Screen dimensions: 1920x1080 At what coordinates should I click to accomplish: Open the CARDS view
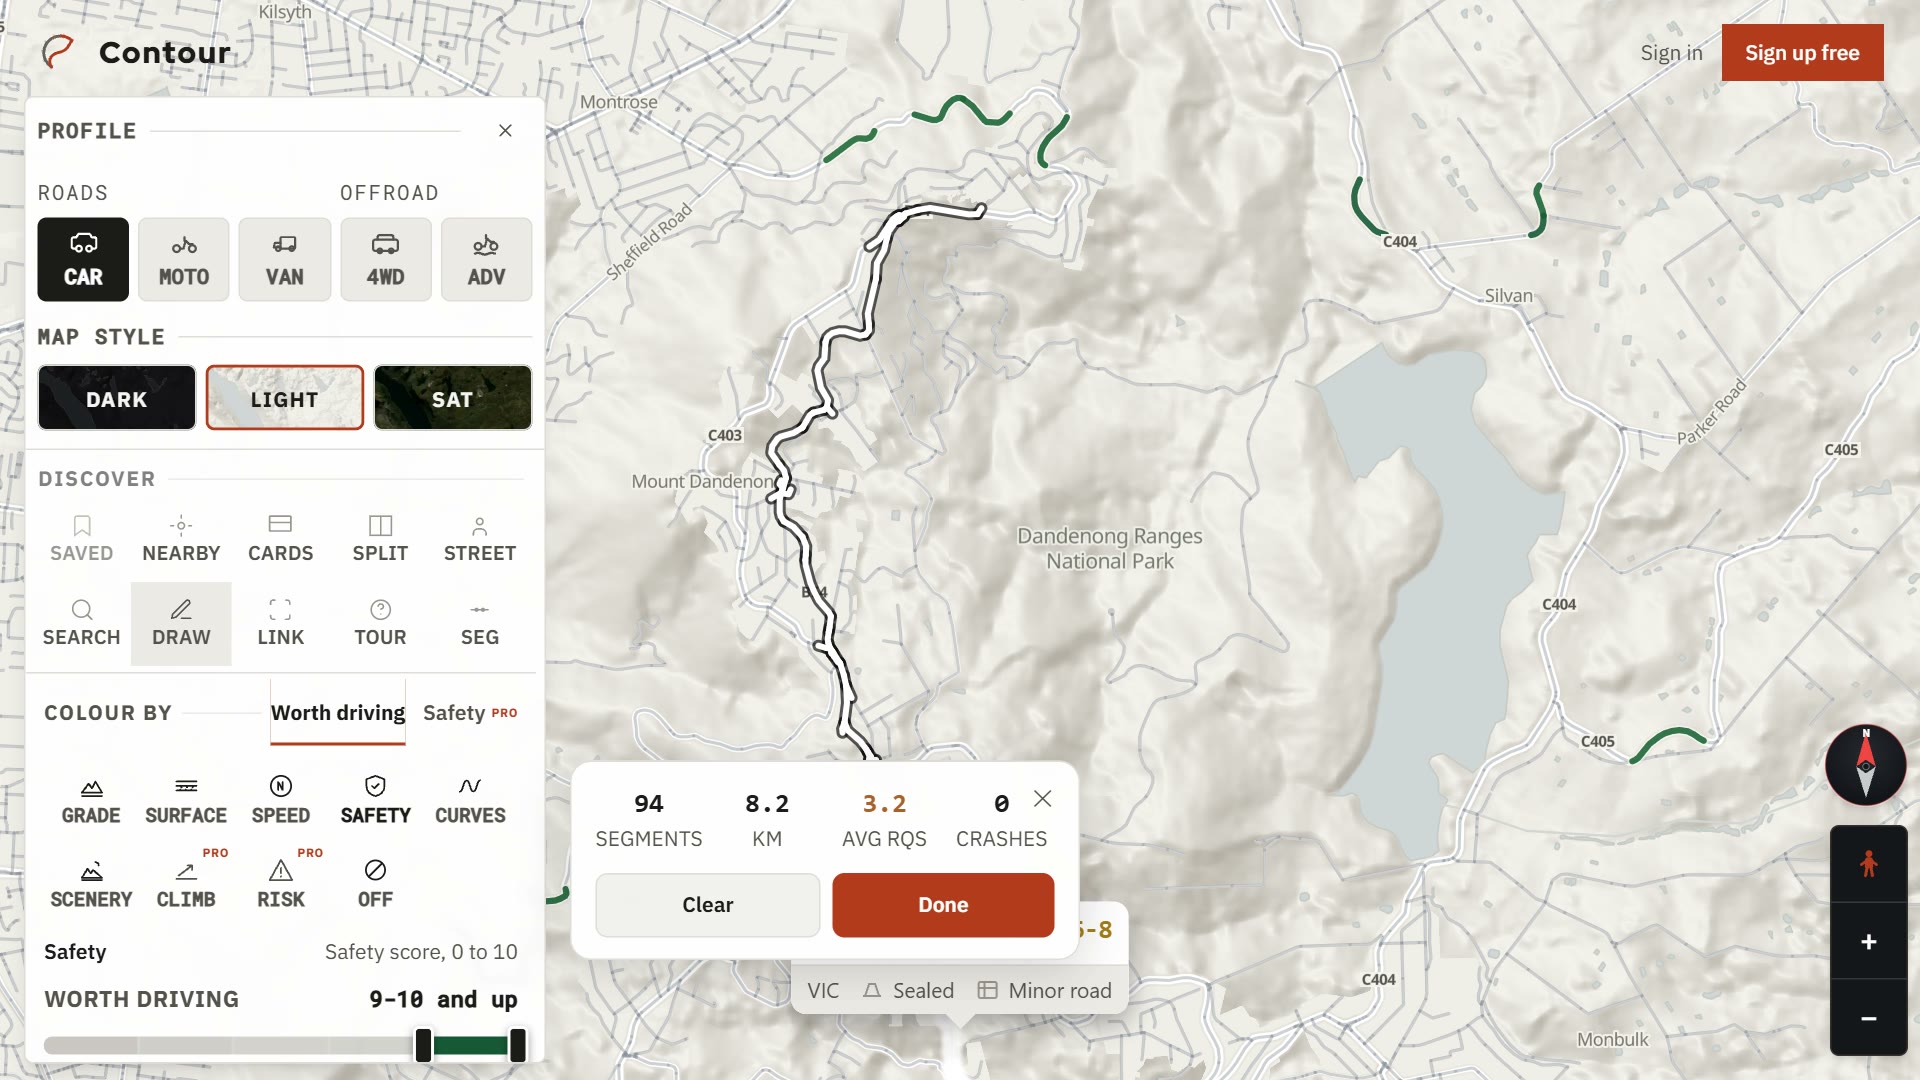click(281, 540)
